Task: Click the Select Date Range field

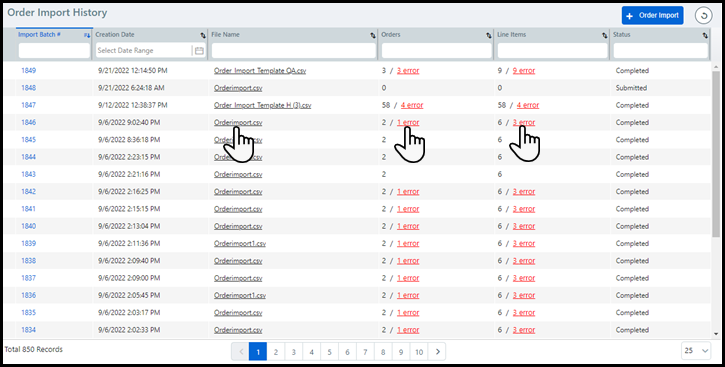Action: (x=143, y=51)
